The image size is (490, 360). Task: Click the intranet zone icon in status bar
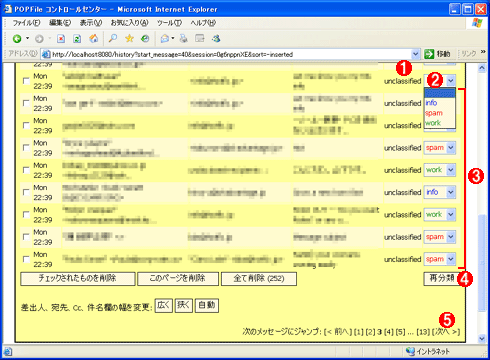[x=410, y=351]
